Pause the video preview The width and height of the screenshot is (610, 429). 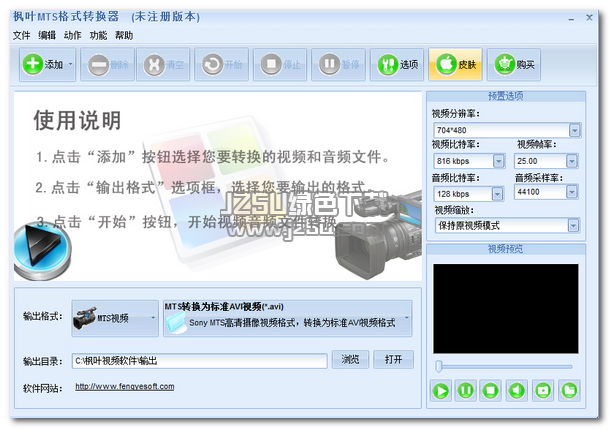466,390
